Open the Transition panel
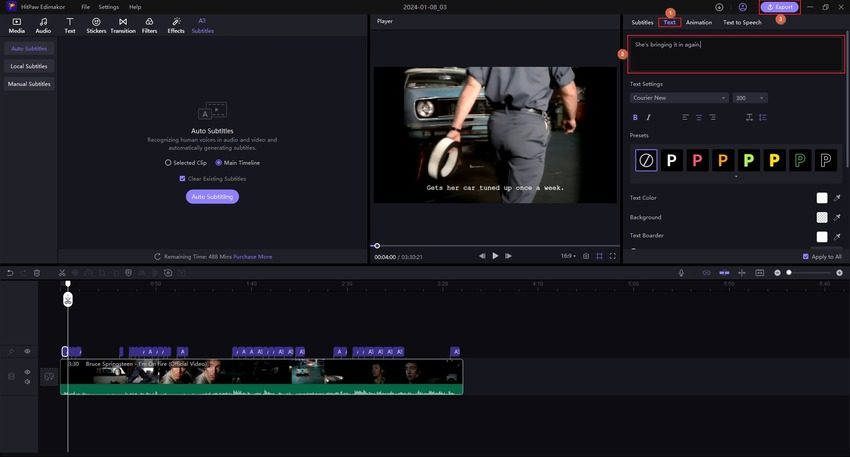850x457 pixels. tap(123, 25)
